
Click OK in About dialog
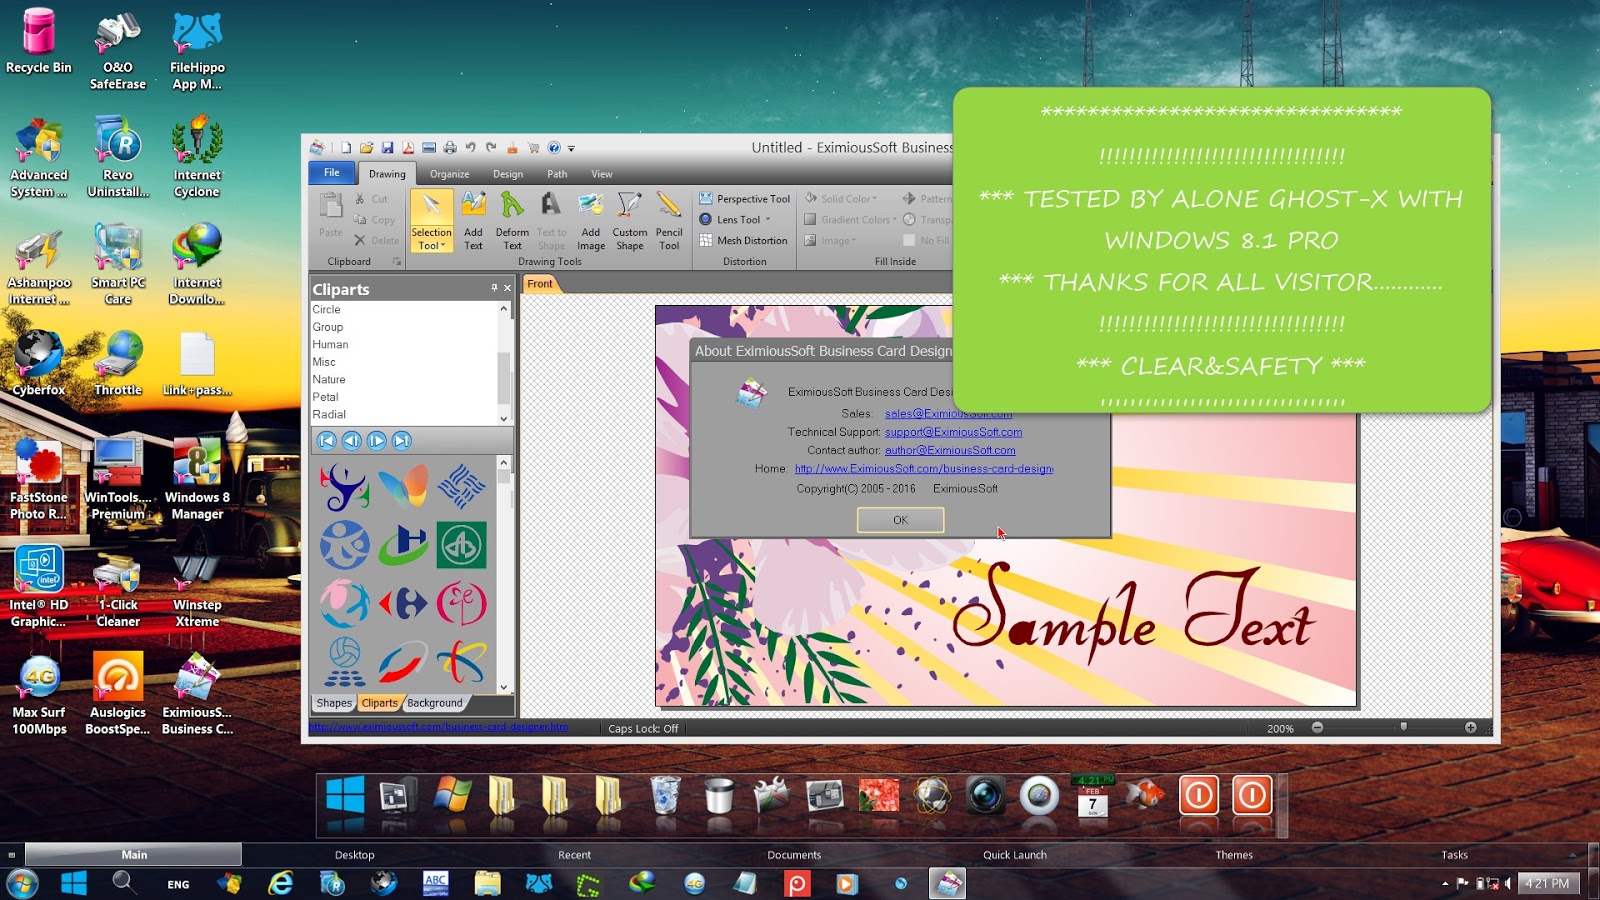coord(900,520)
